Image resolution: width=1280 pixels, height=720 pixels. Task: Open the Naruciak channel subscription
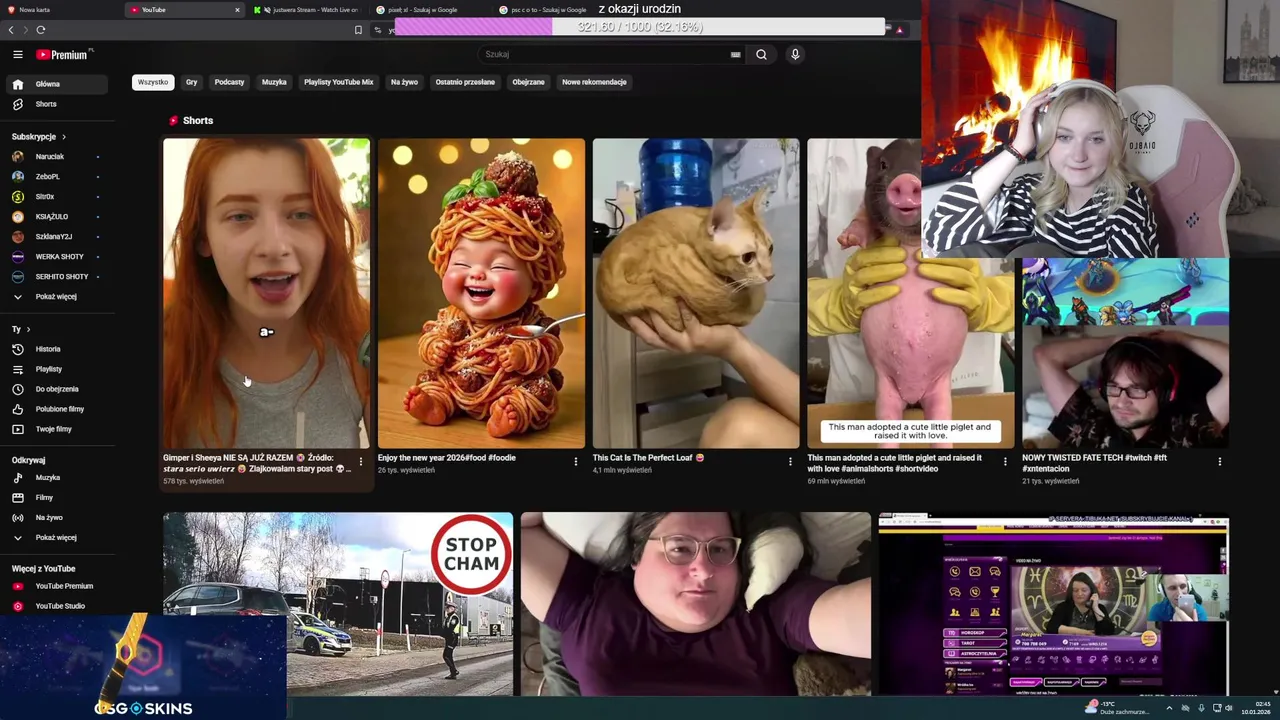click(56, 157)
